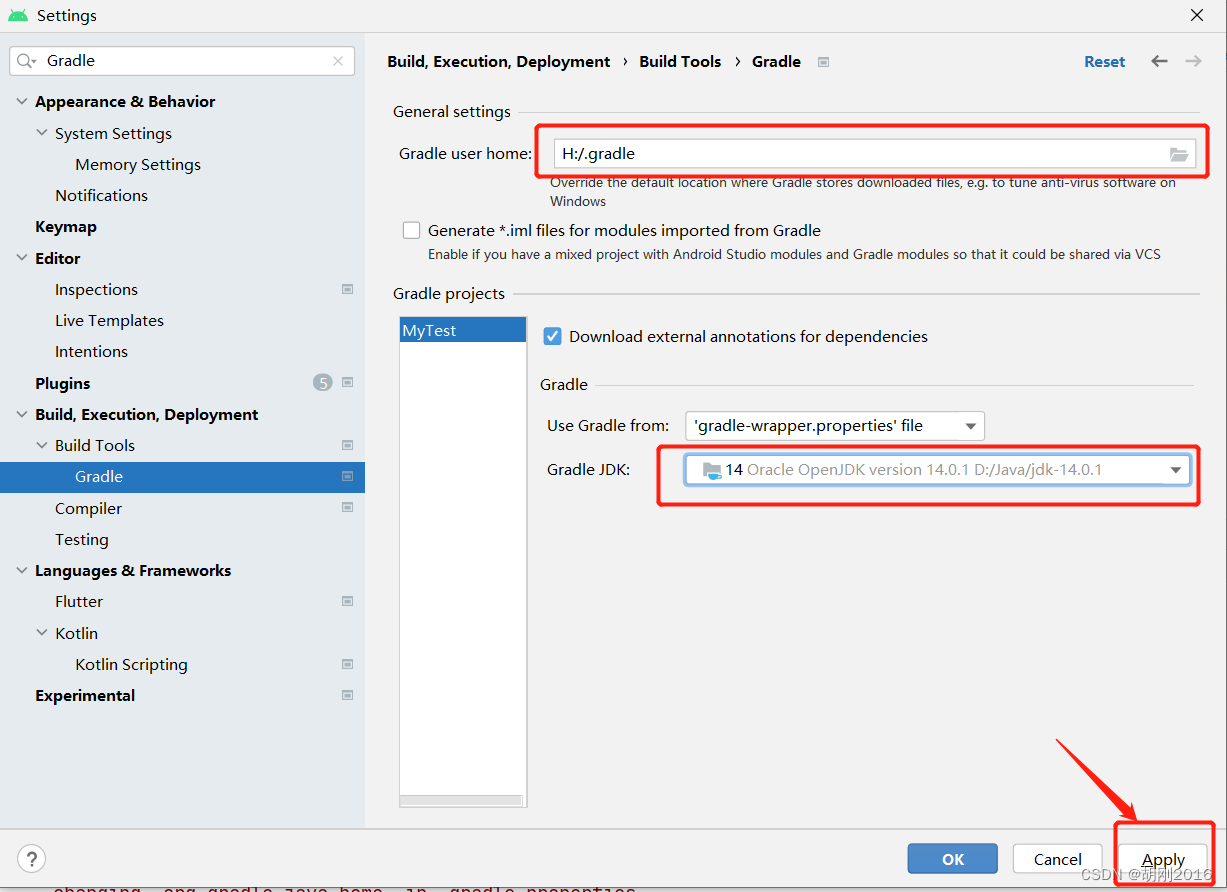Uncheck Download external annotations for dependencies
This screenshot has width=1227, height=892.
[552, 336]
